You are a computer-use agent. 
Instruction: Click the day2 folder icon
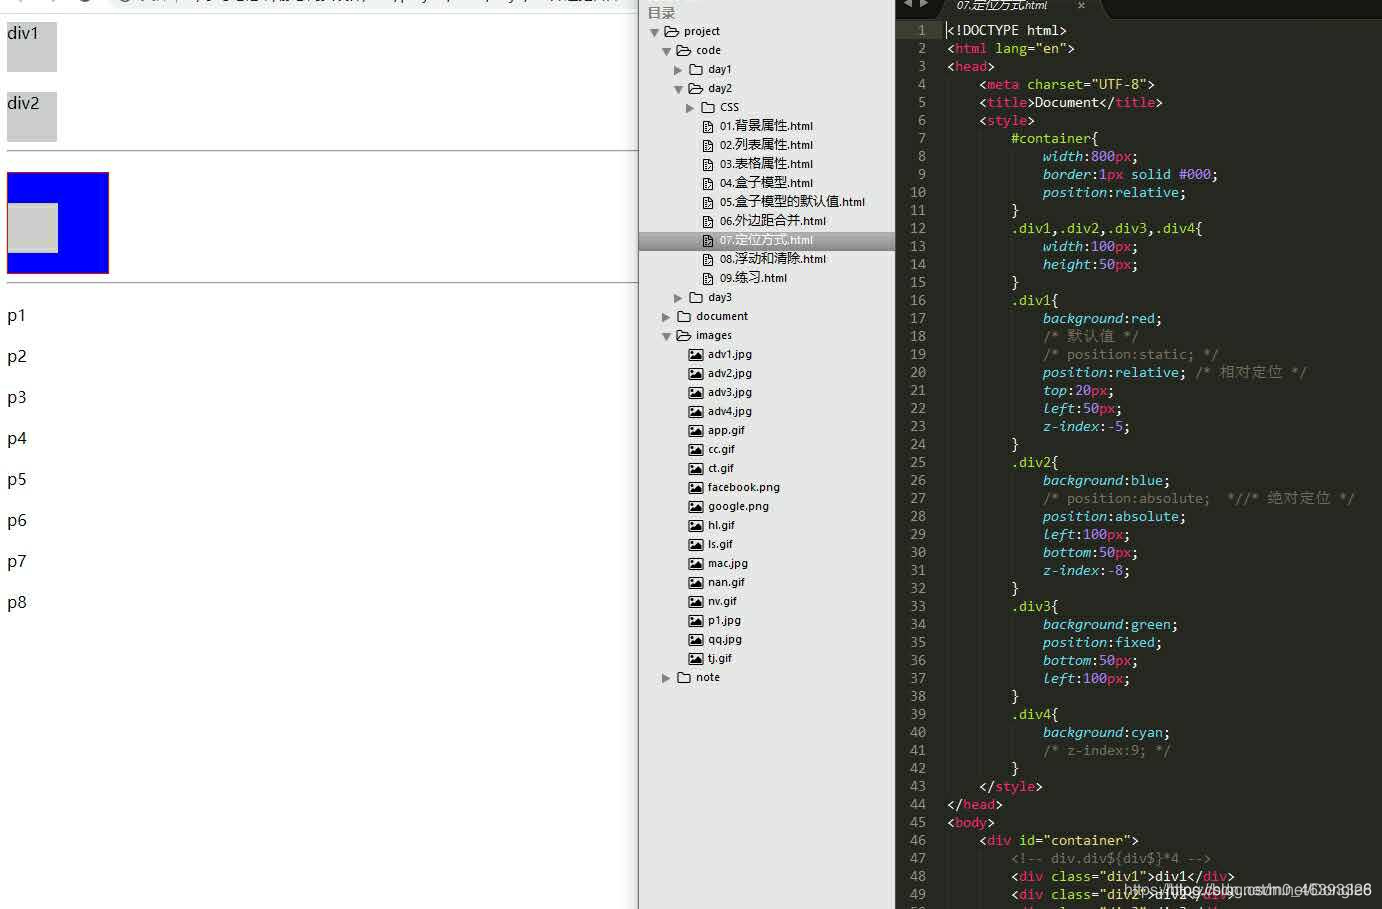click(696, 88)
